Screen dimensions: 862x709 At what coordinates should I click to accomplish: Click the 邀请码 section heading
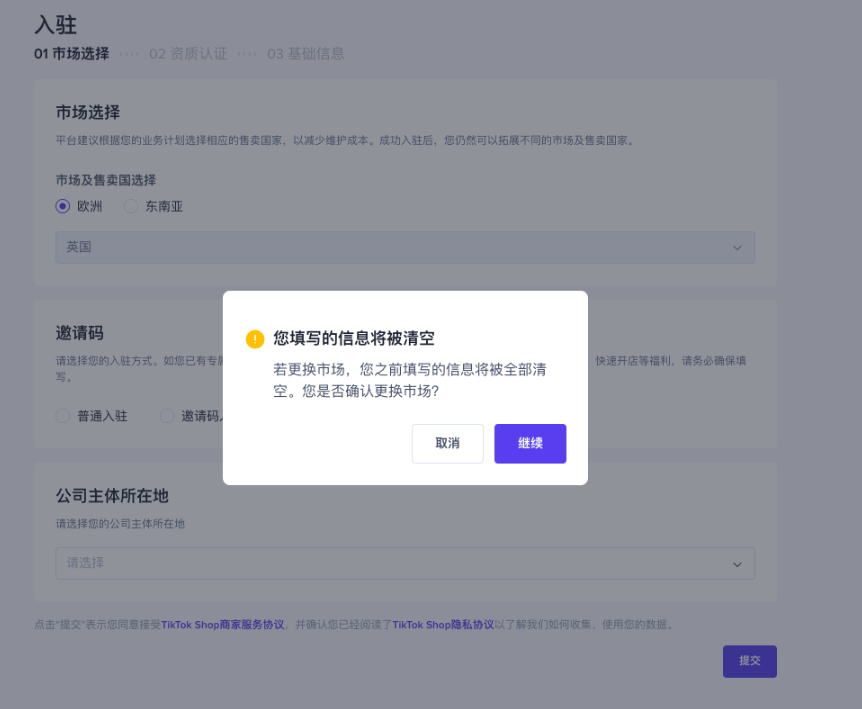80,333
